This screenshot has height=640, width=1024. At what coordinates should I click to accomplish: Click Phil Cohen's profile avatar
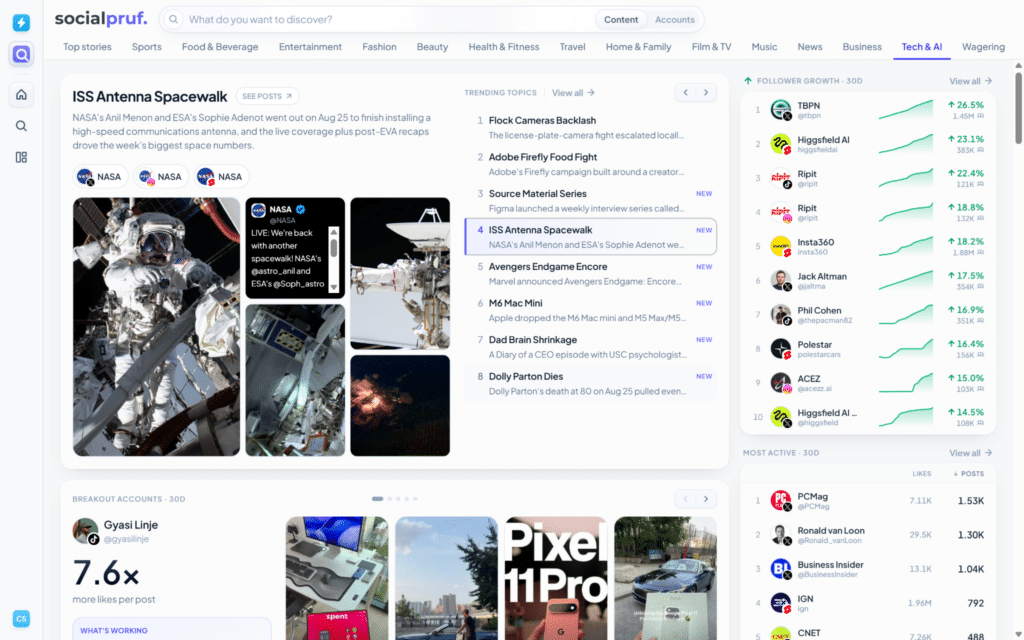pyautogui.click(x=780, y=315)
